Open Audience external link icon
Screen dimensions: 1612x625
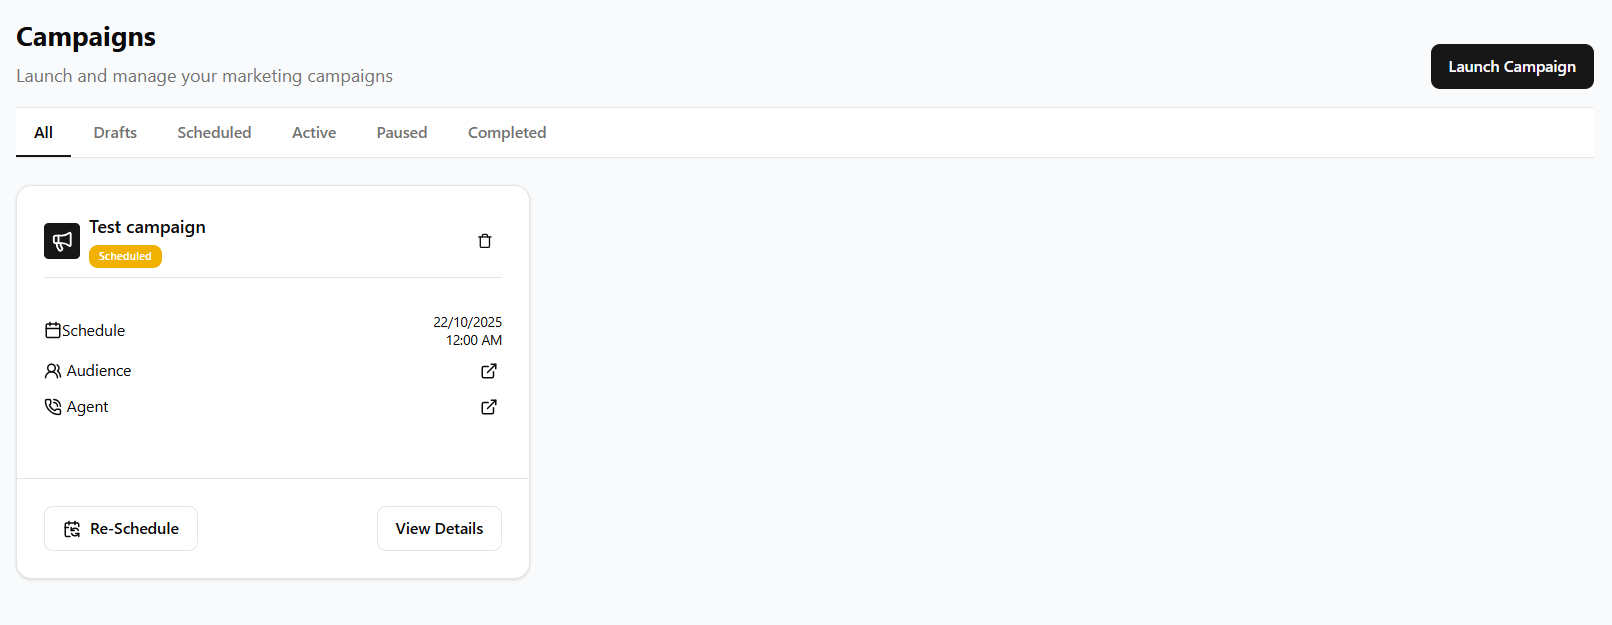click(489, 371)
